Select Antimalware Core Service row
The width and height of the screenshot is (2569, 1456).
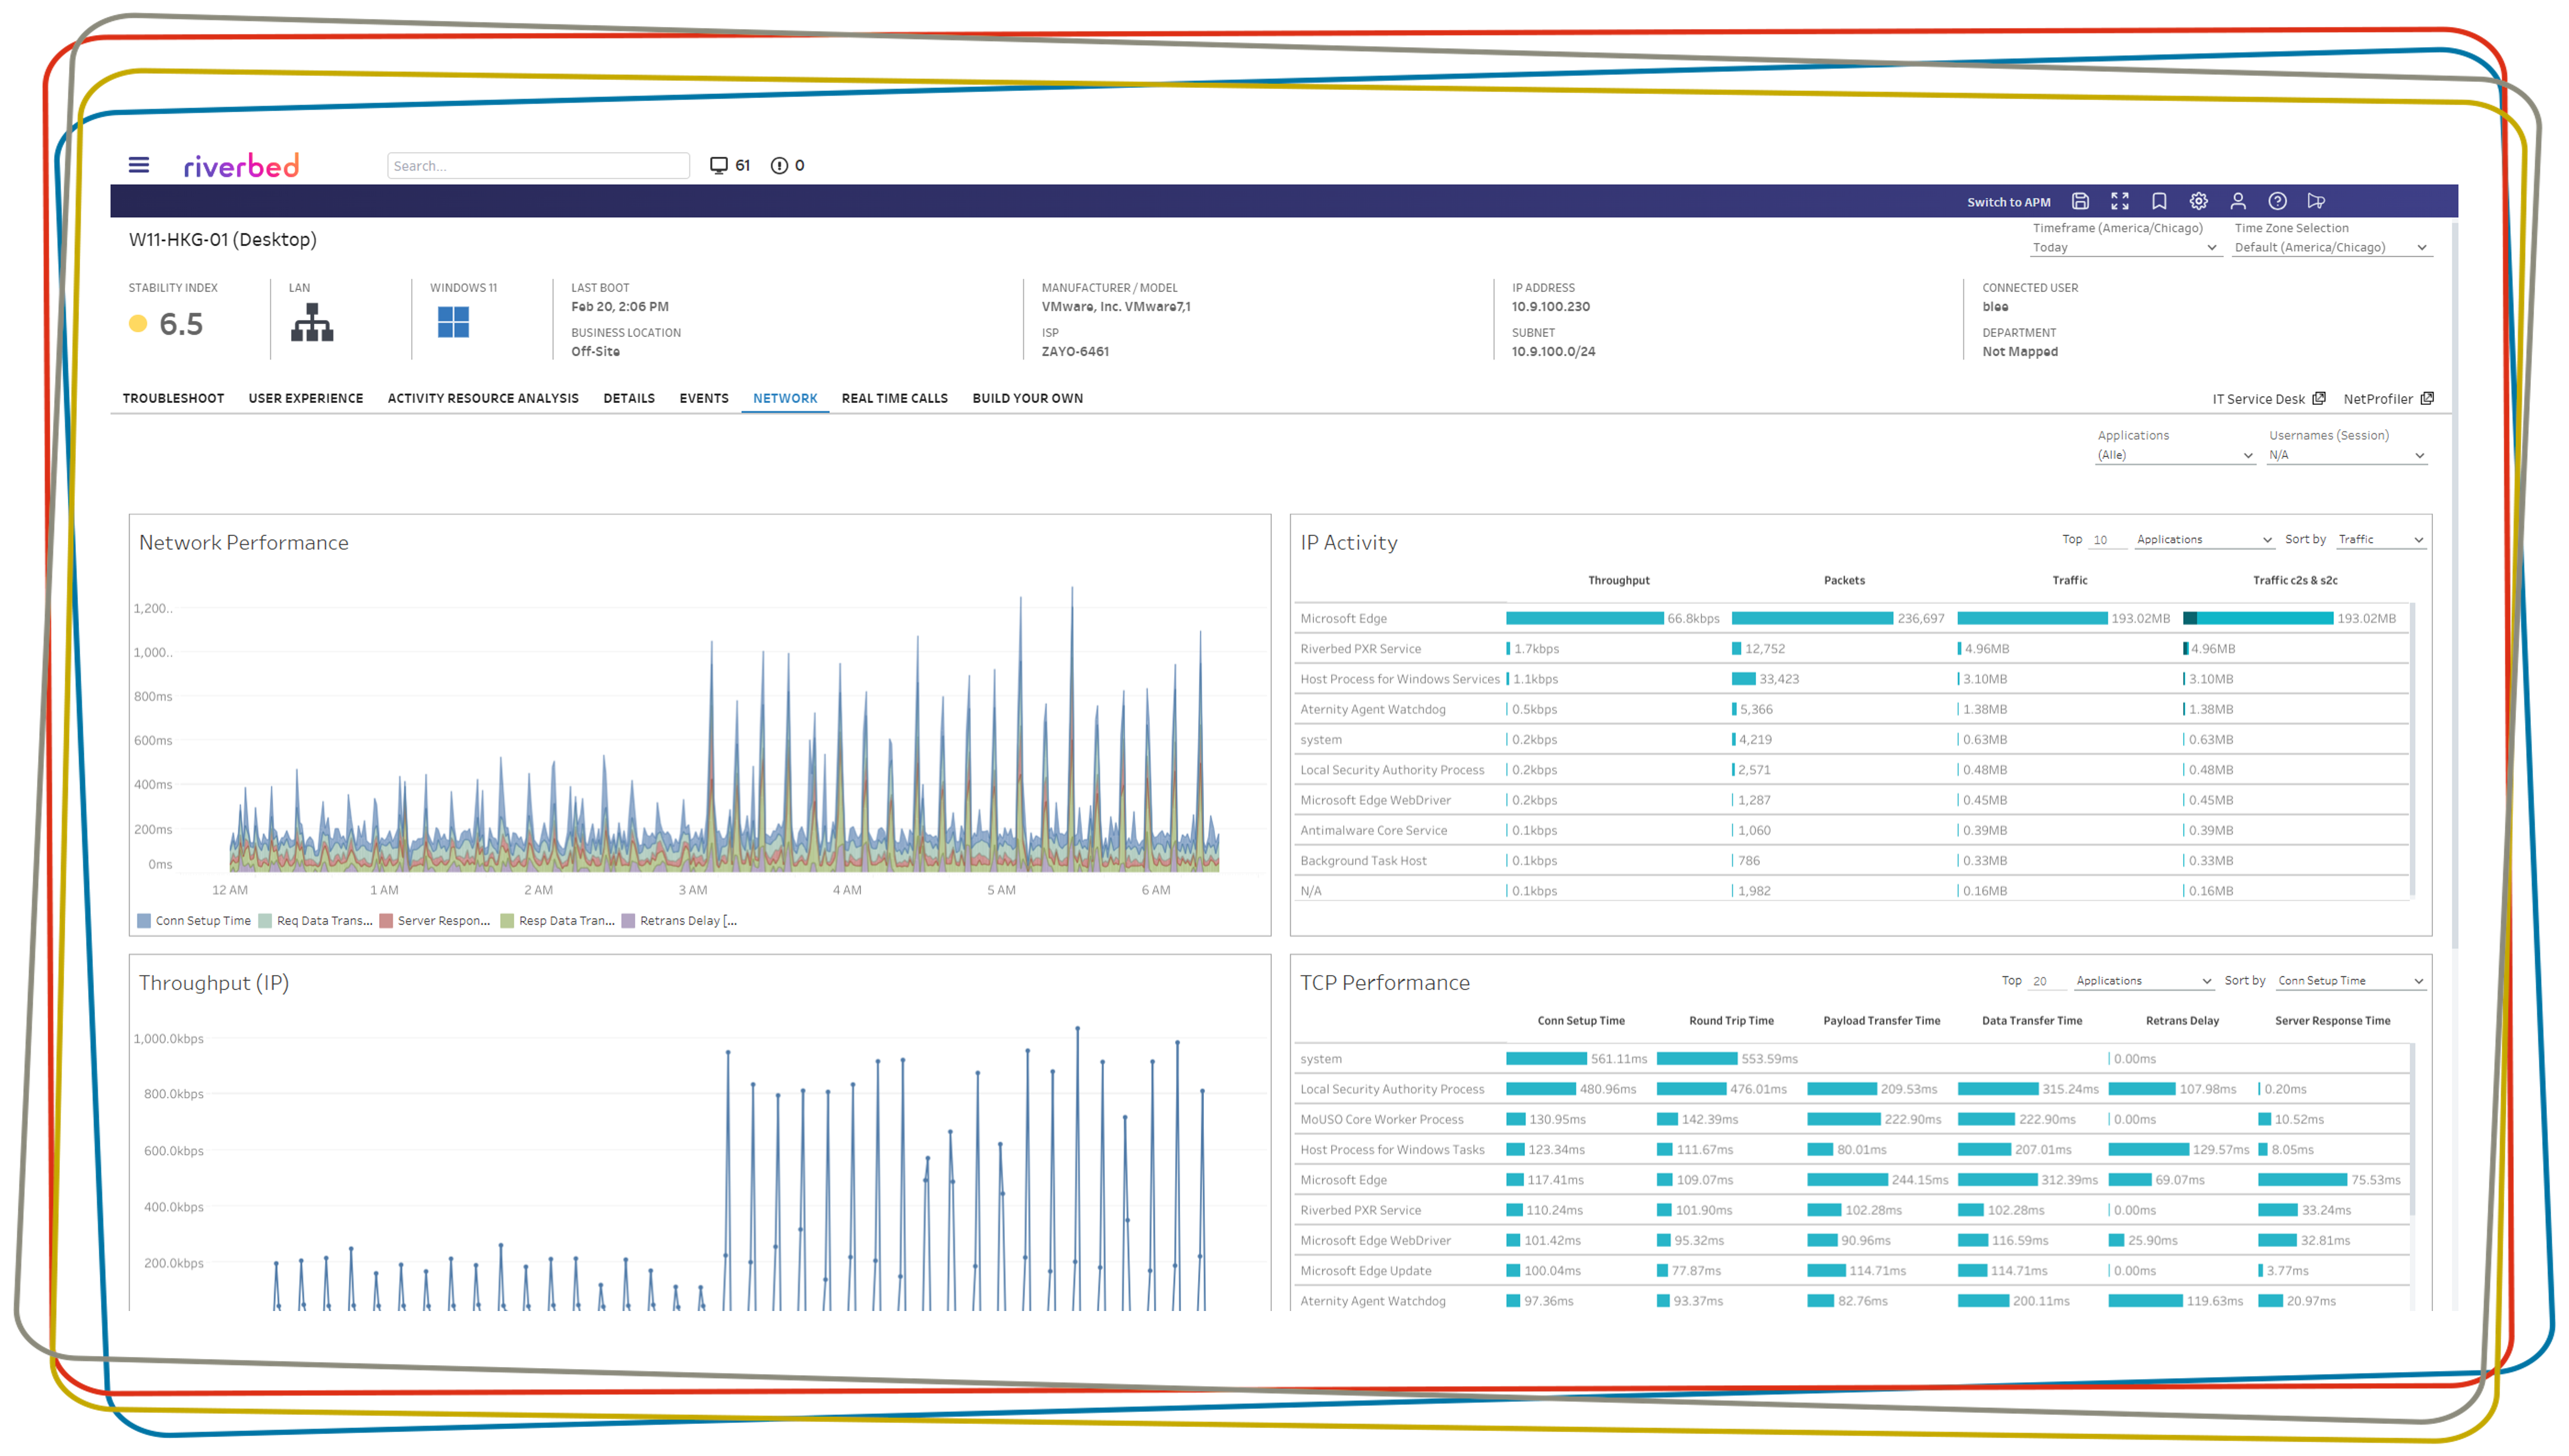pyautogui.click(x=1851, y=830)
